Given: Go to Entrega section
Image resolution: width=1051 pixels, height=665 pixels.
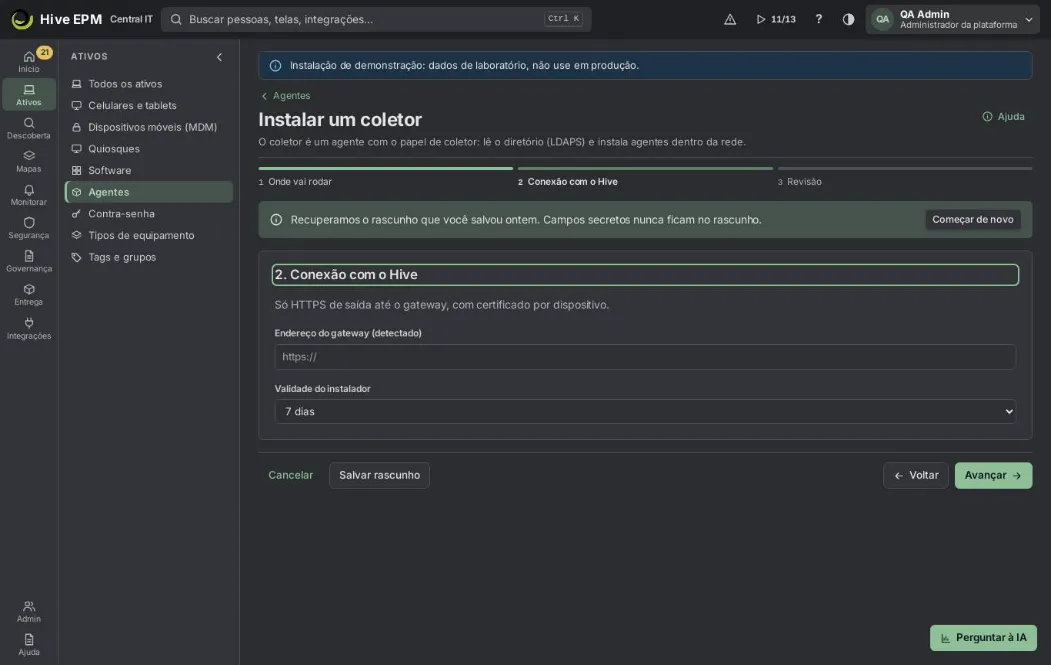Looking at the screenshot, I should [x=29, y=295].
